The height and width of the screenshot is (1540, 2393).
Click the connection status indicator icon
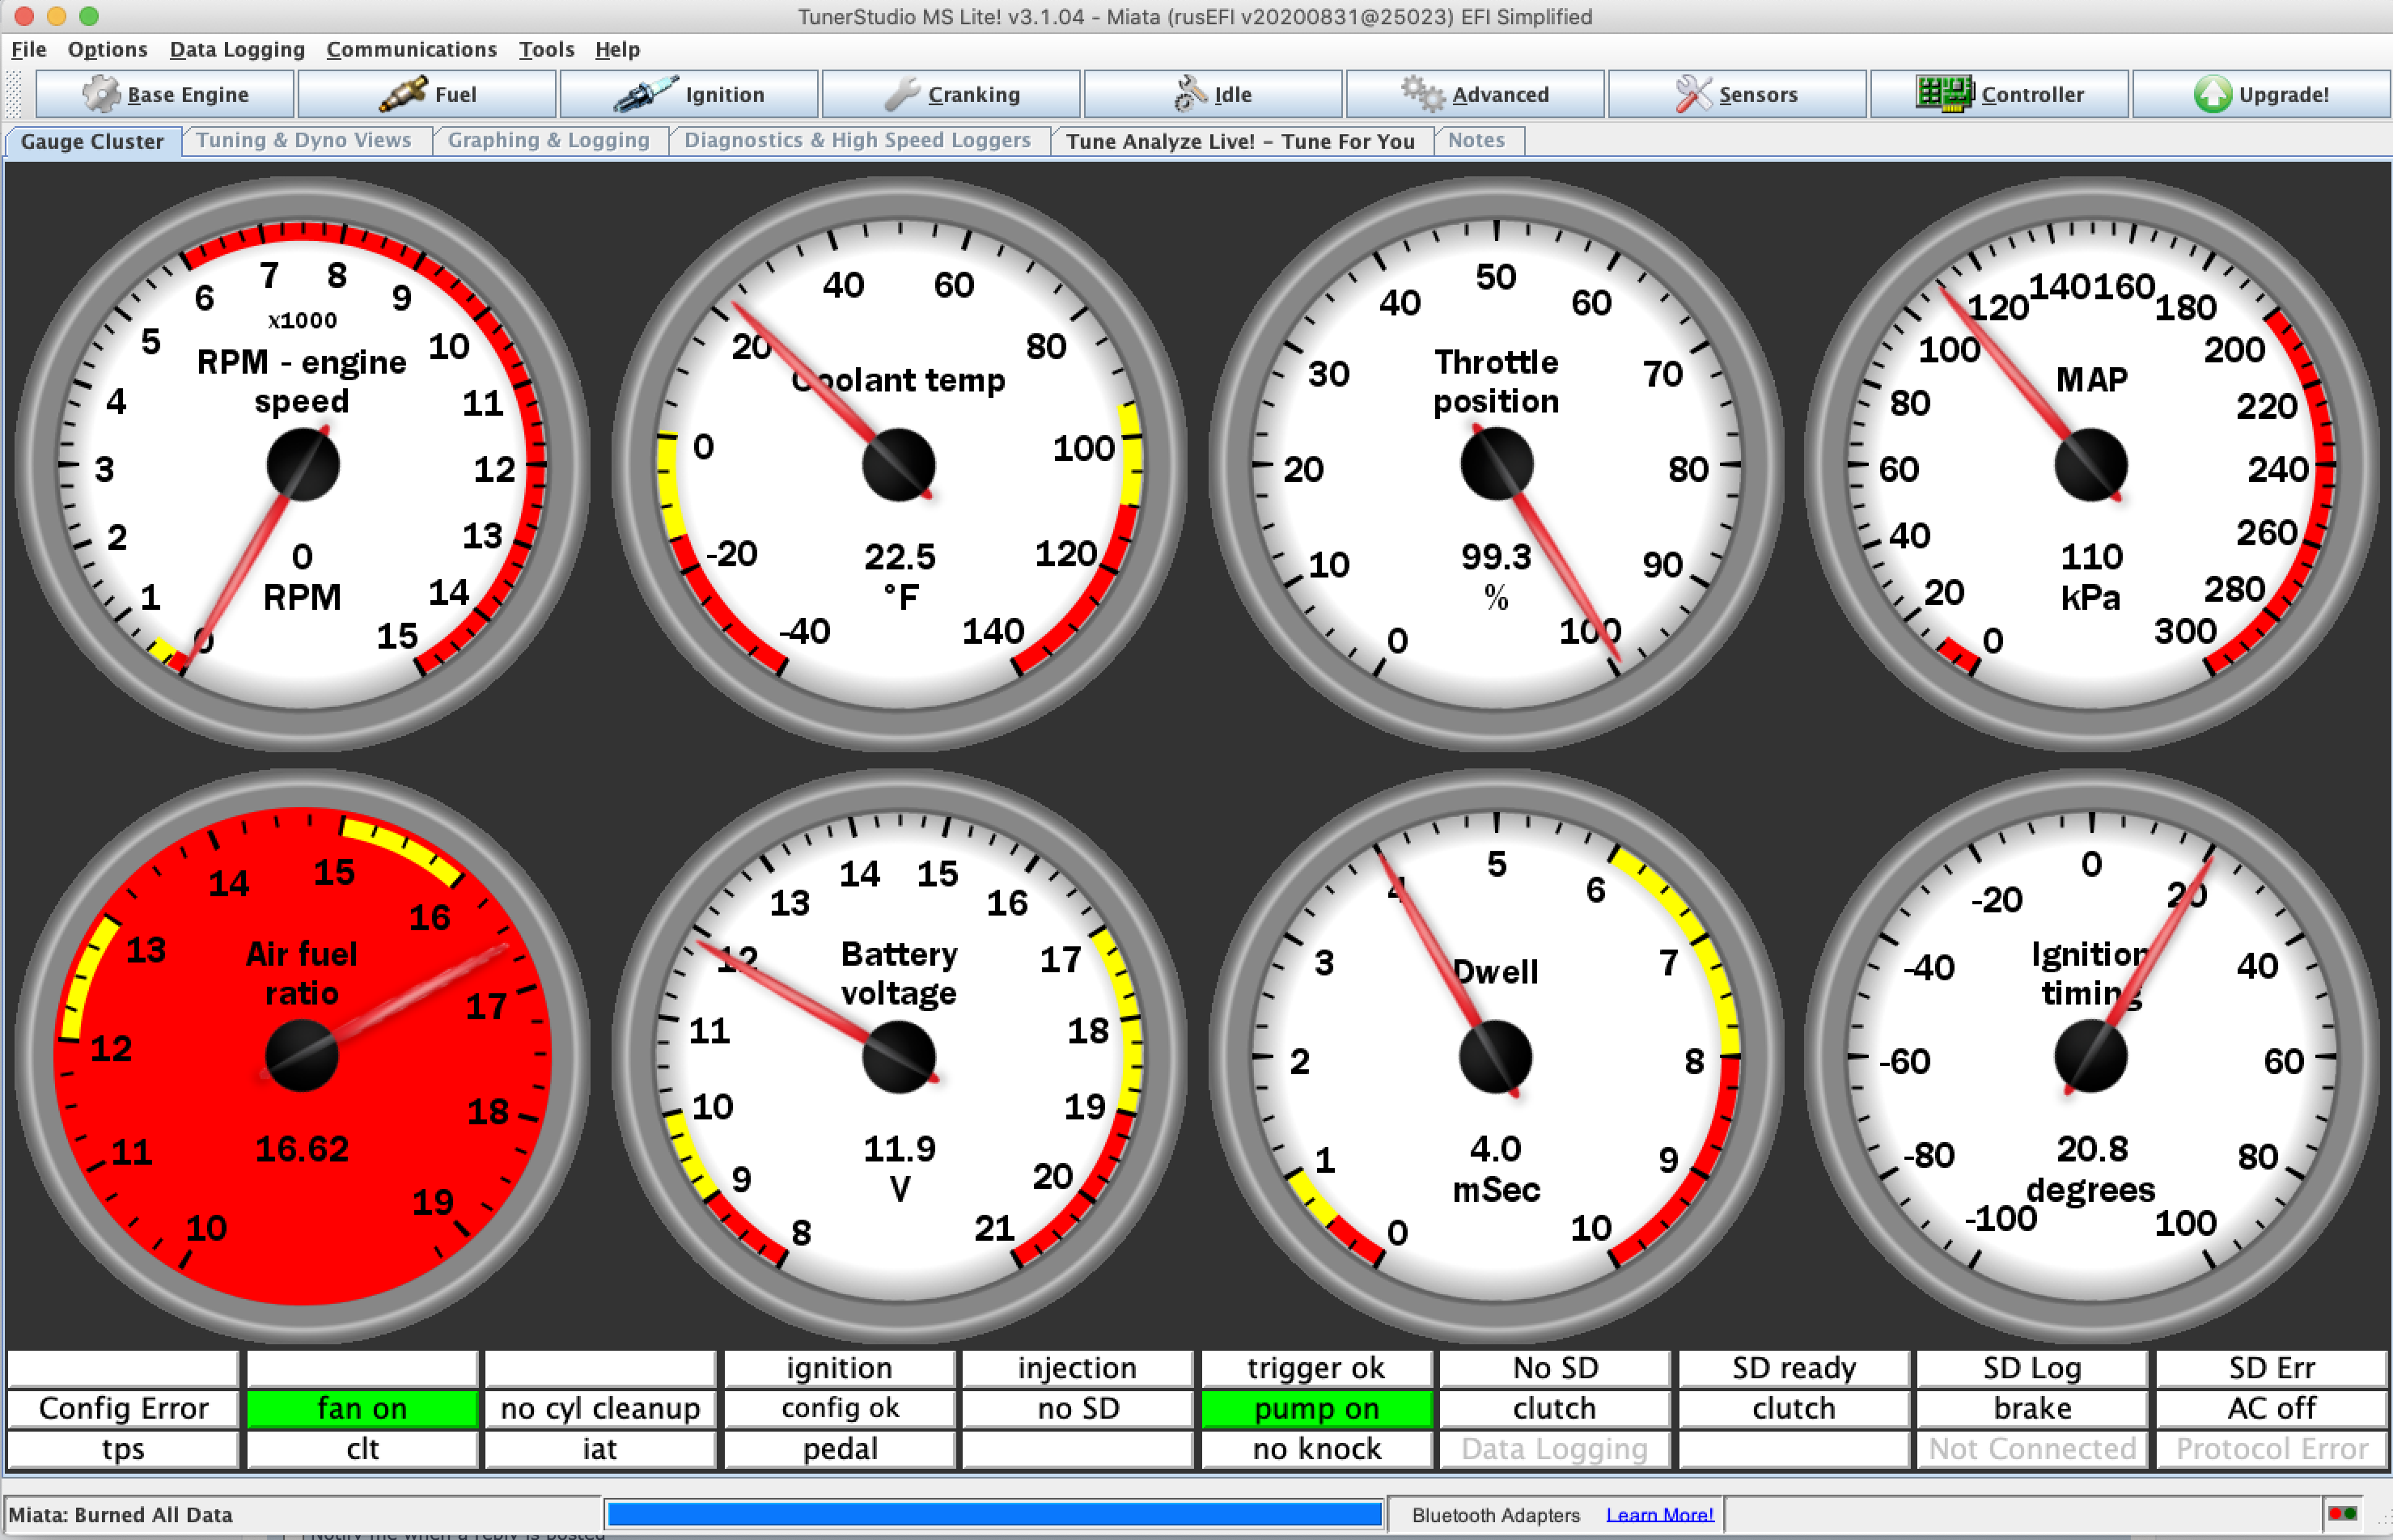2342,1513
